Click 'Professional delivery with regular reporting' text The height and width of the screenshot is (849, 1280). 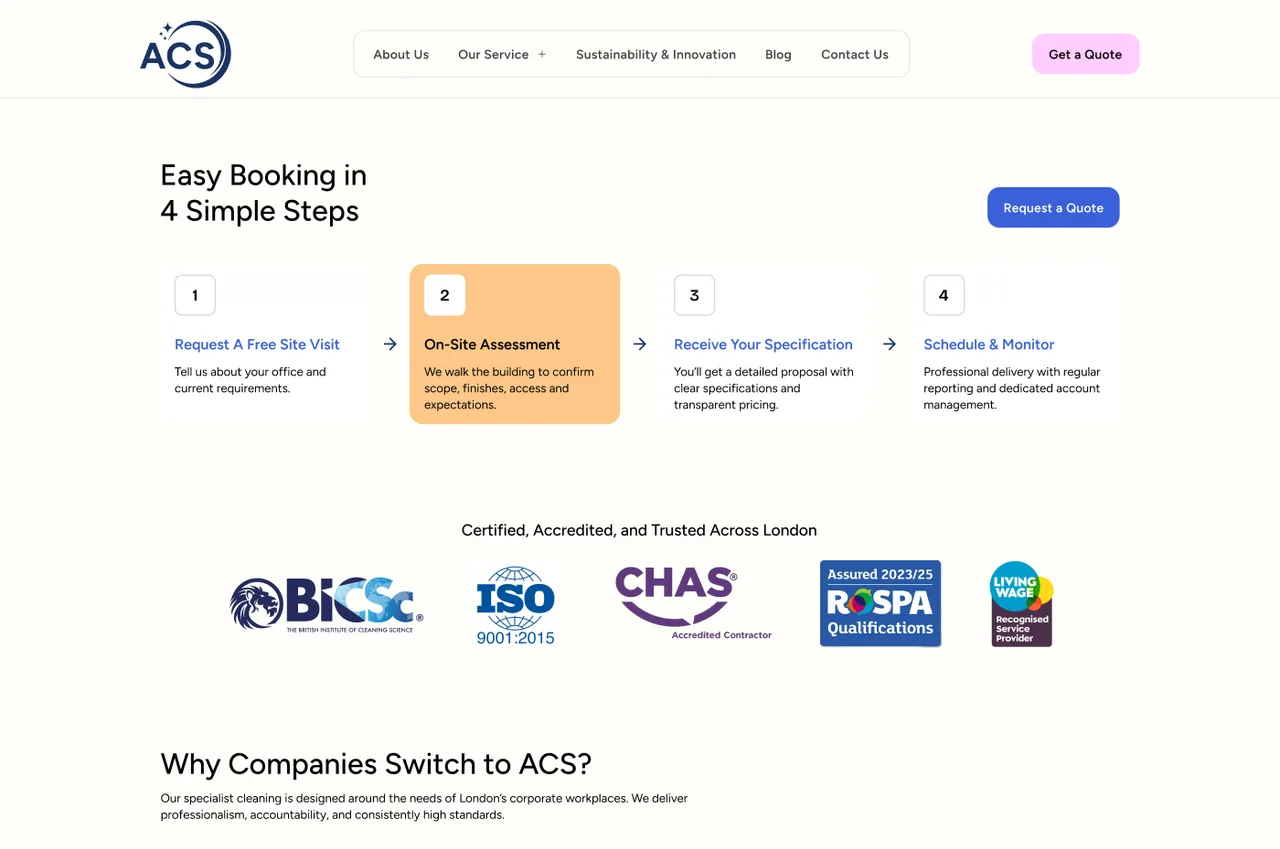pos(1012,388)
